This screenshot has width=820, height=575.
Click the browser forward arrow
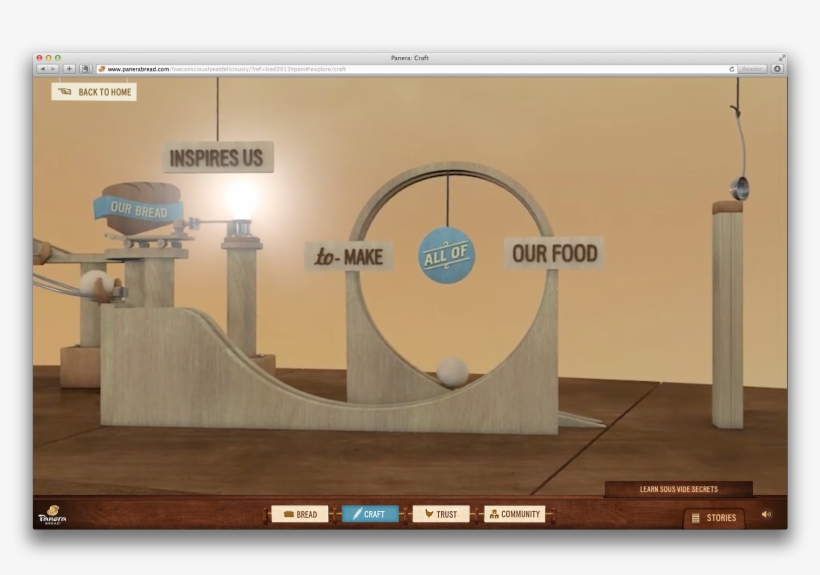(53, 69)
